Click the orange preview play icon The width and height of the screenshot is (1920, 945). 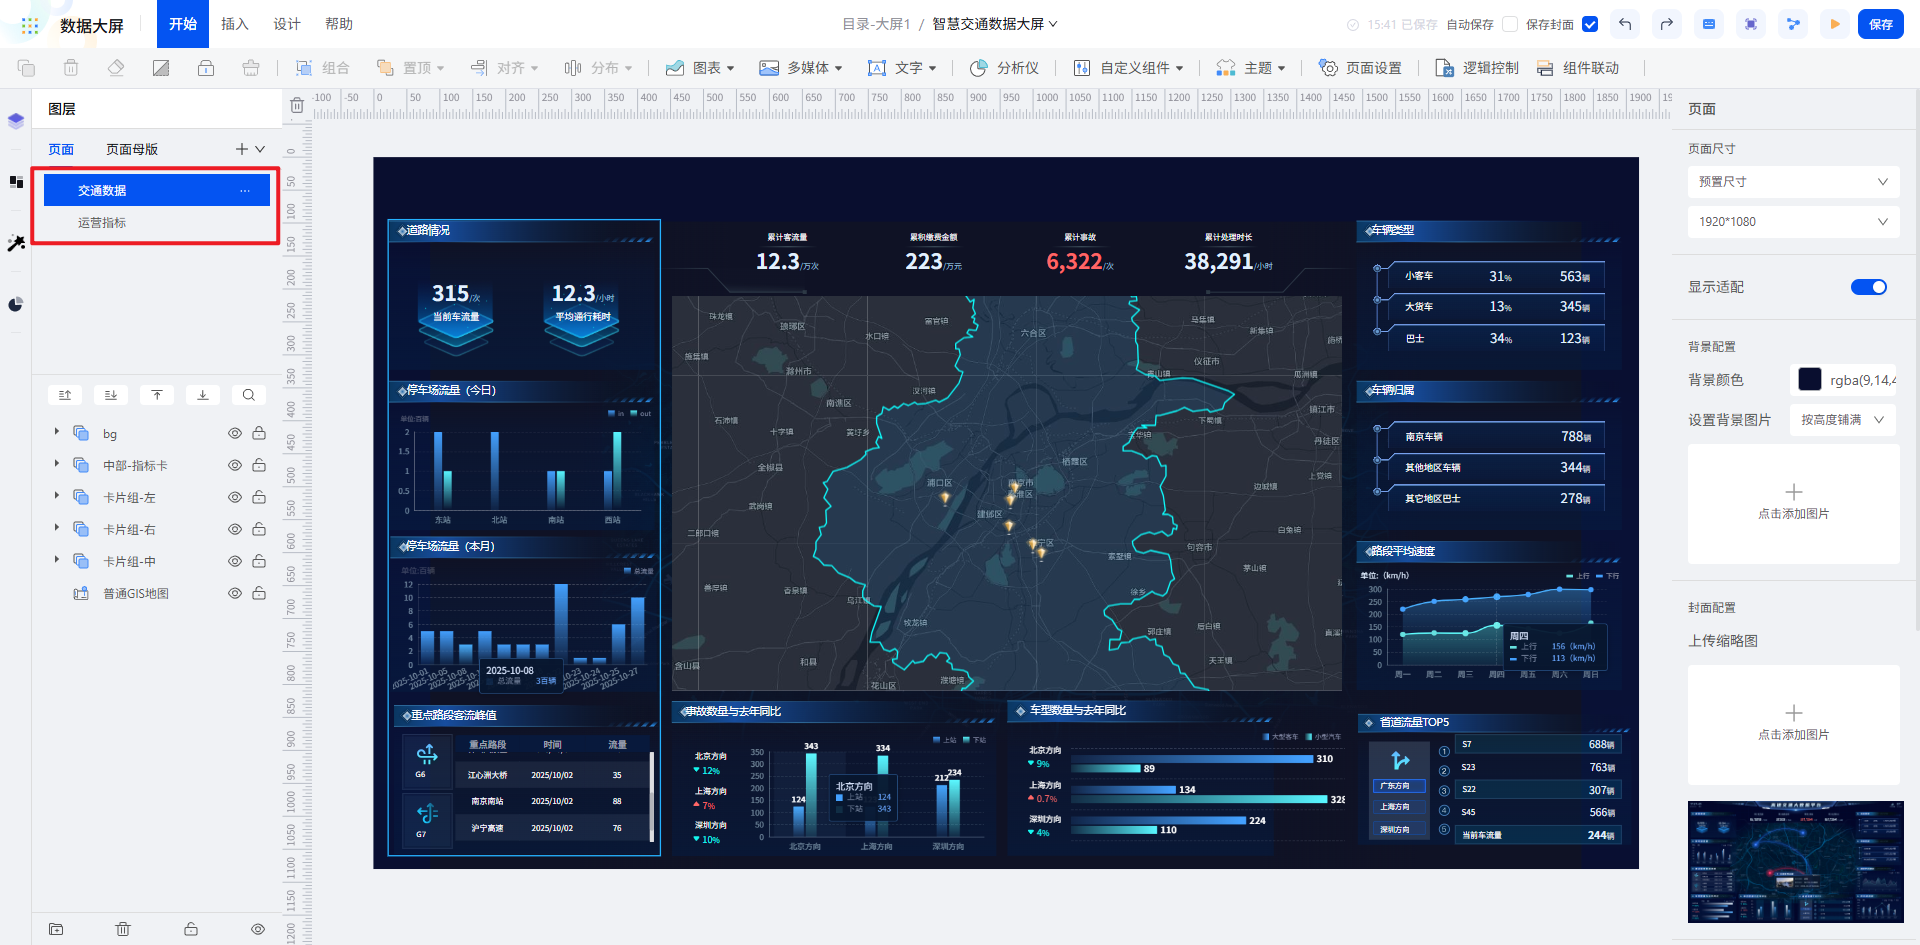click(1834, 24)
